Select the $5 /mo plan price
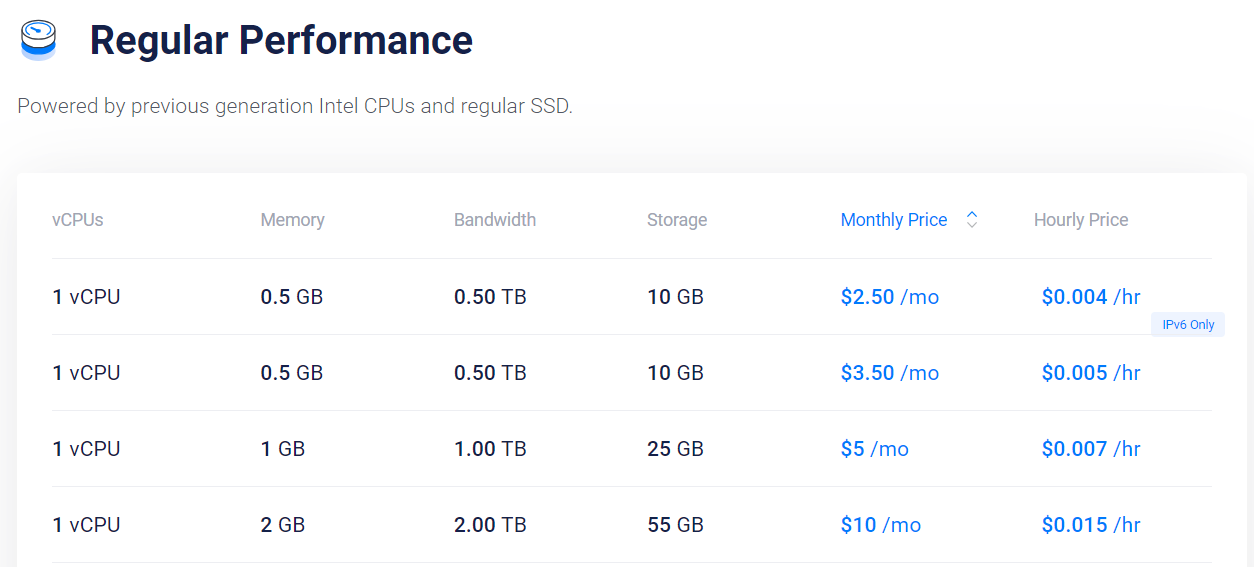Viewport: 1254px width, 567px height. [x=875, y=449]
